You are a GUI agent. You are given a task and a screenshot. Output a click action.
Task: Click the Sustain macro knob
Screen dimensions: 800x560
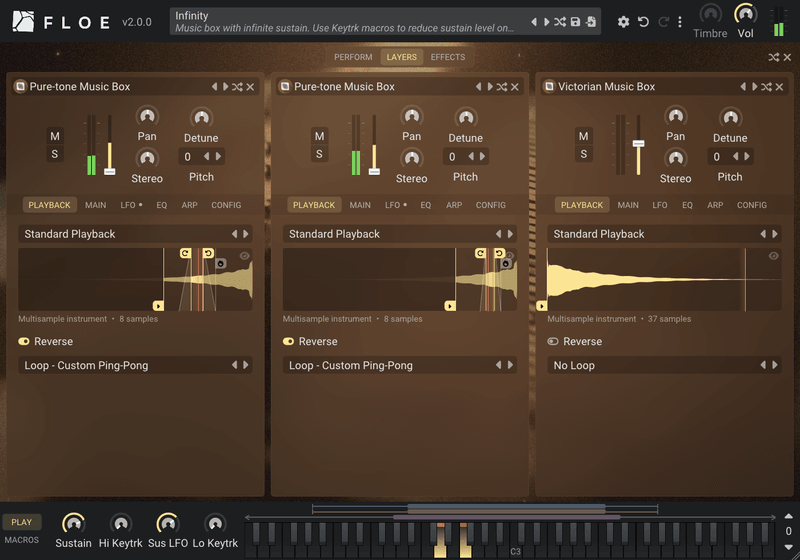coord(73,523)
